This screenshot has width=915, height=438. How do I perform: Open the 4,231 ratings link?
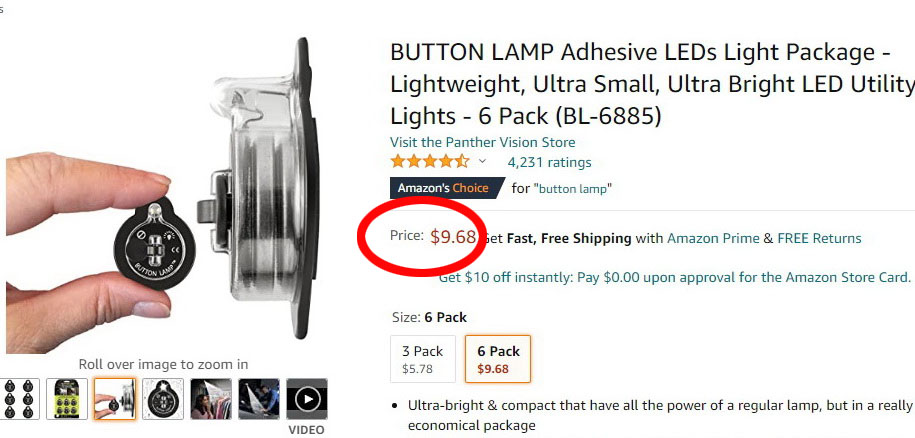click(x=549, y=162)
